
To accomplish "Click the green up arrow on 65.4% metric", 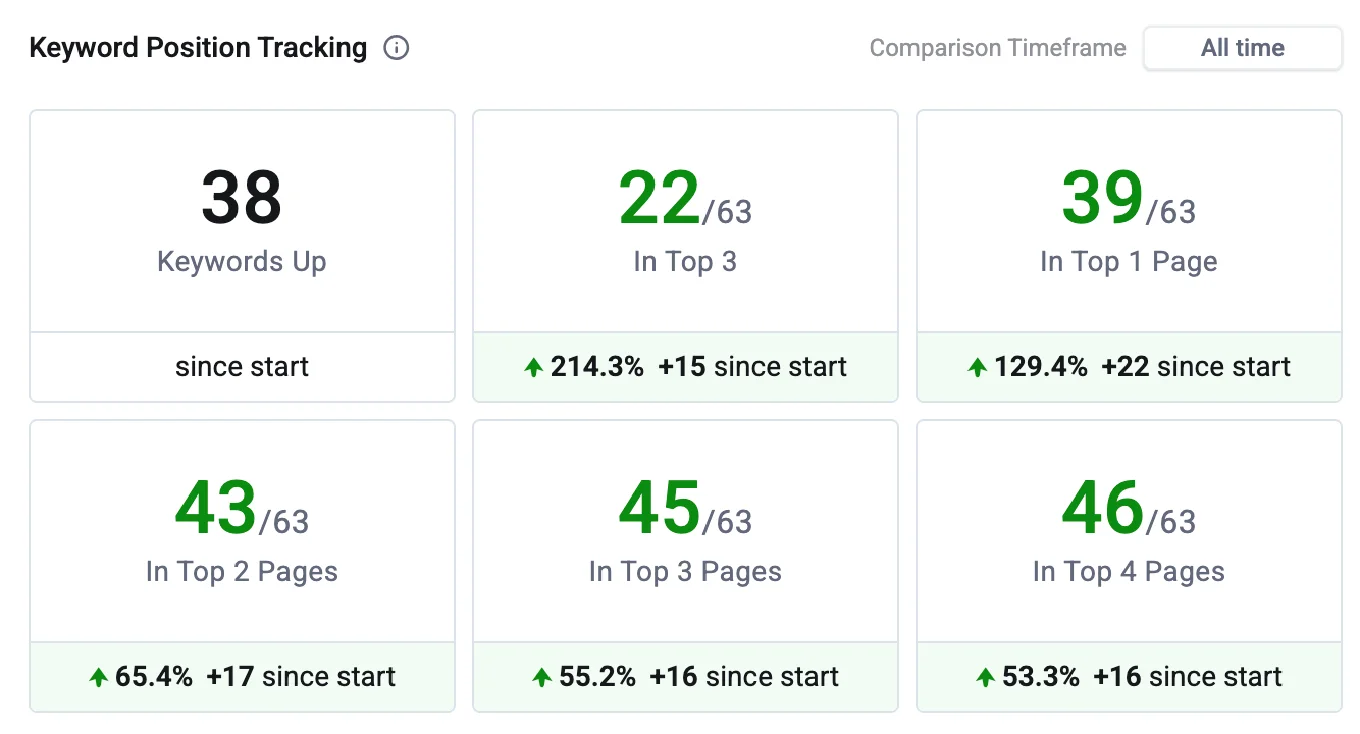I will 98,677.
